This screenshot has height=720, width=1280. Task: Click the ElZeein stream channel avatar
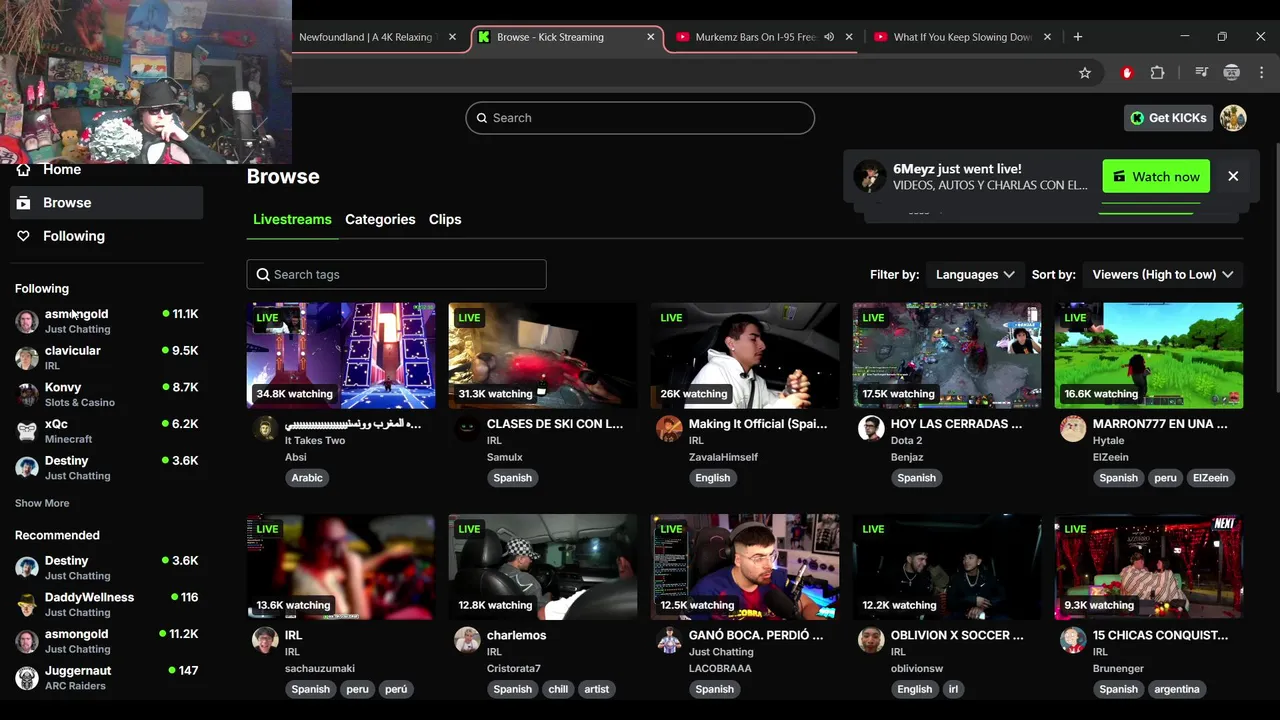point(1073,430)
